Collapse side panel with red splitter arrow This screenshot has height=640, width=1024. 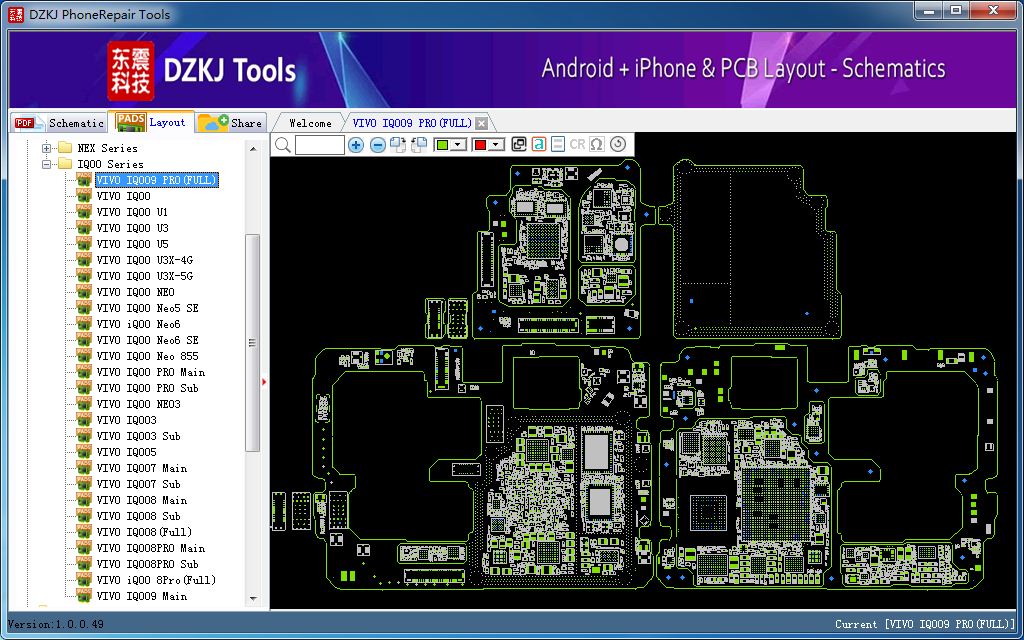coord(264,381)
